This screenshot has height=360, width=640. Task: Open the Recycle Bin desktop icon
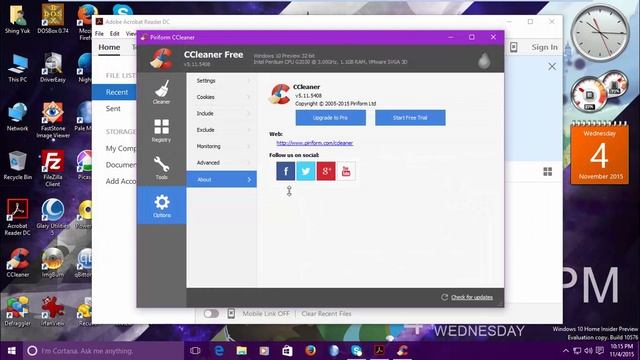tap(18, 166)
